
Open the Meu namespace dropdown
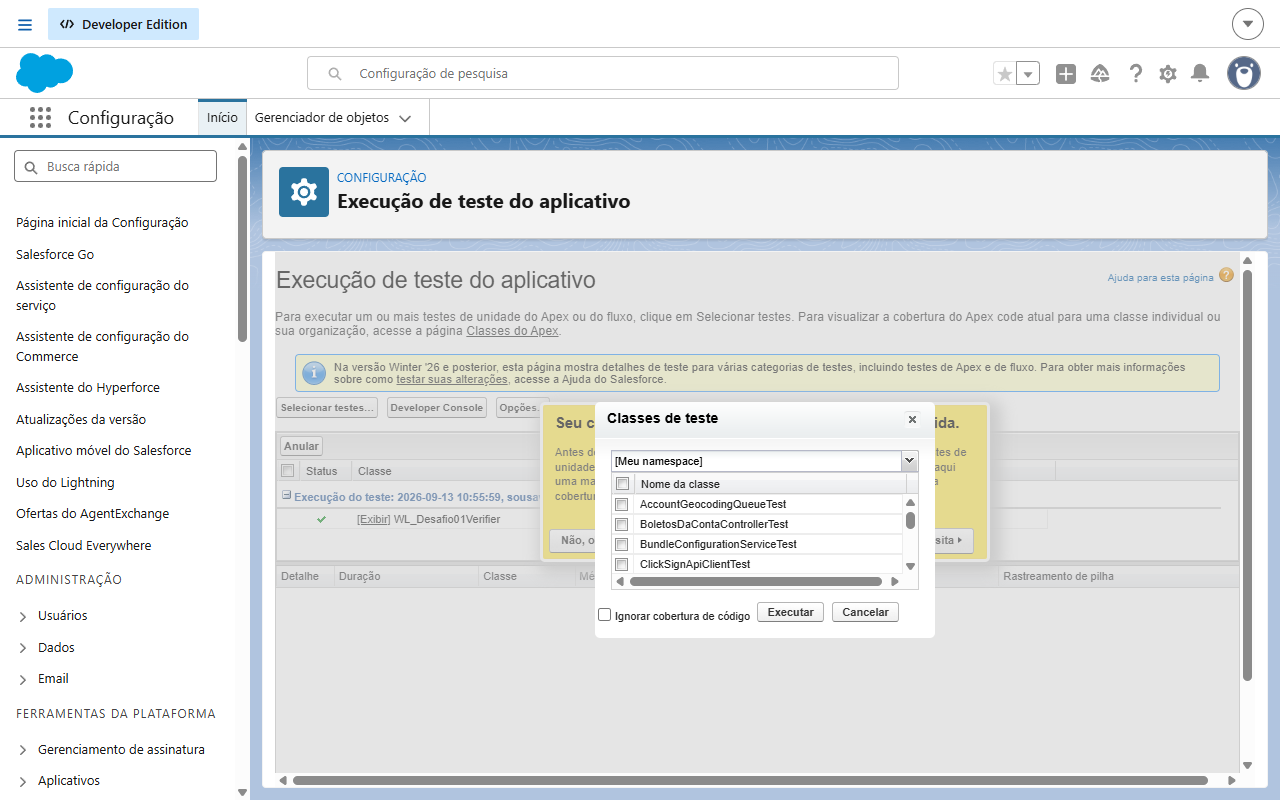coord(764,461)
